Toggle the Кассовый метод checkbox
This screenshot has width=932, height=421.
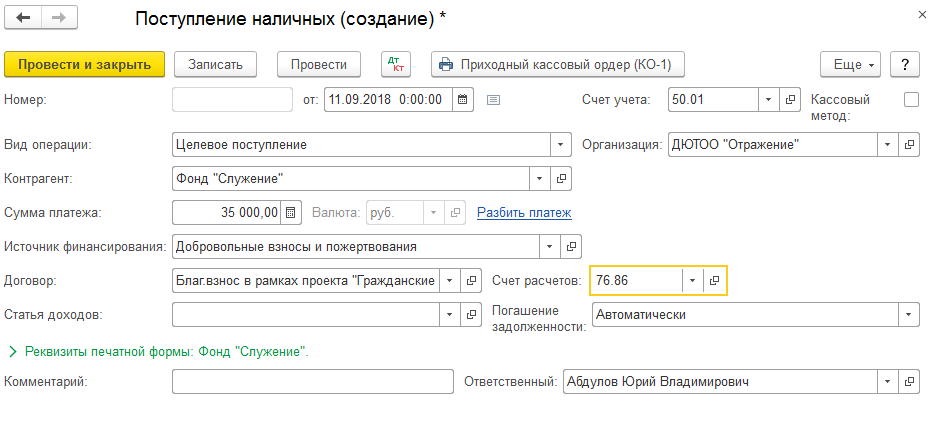[911, 100]
